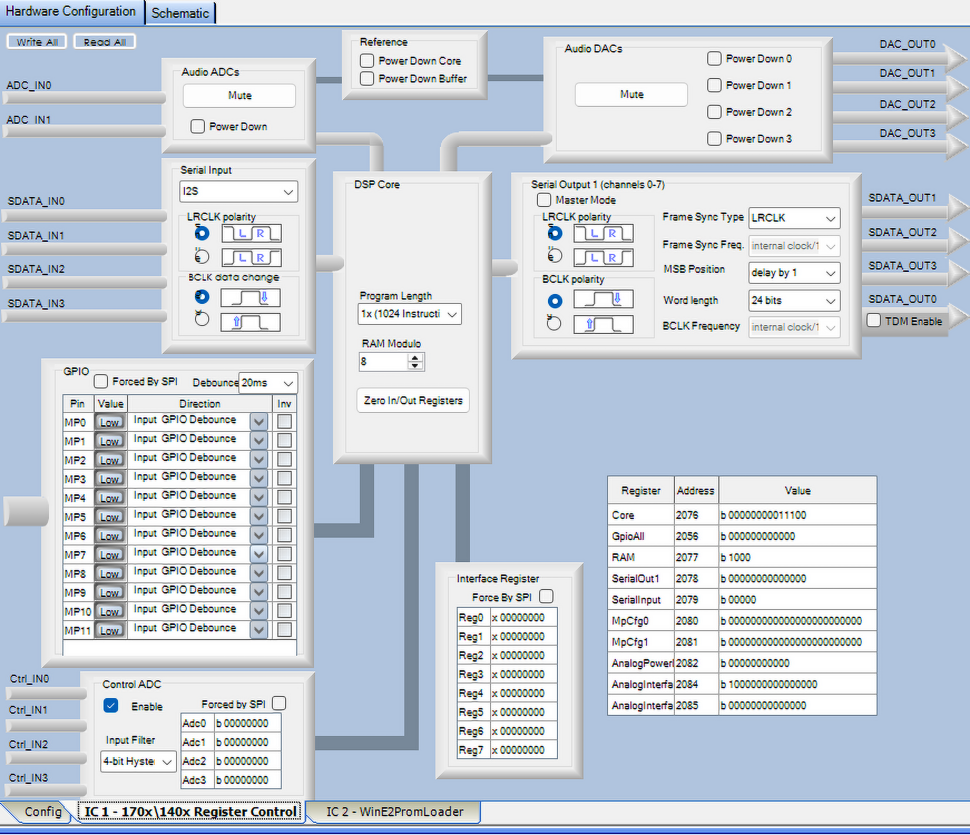Image resolution: width=970 pixels, height=835 pixels.
Task: Click bottom LRCLK polarity waveform icon in Serial Input
Action: [x=251, y=257]
